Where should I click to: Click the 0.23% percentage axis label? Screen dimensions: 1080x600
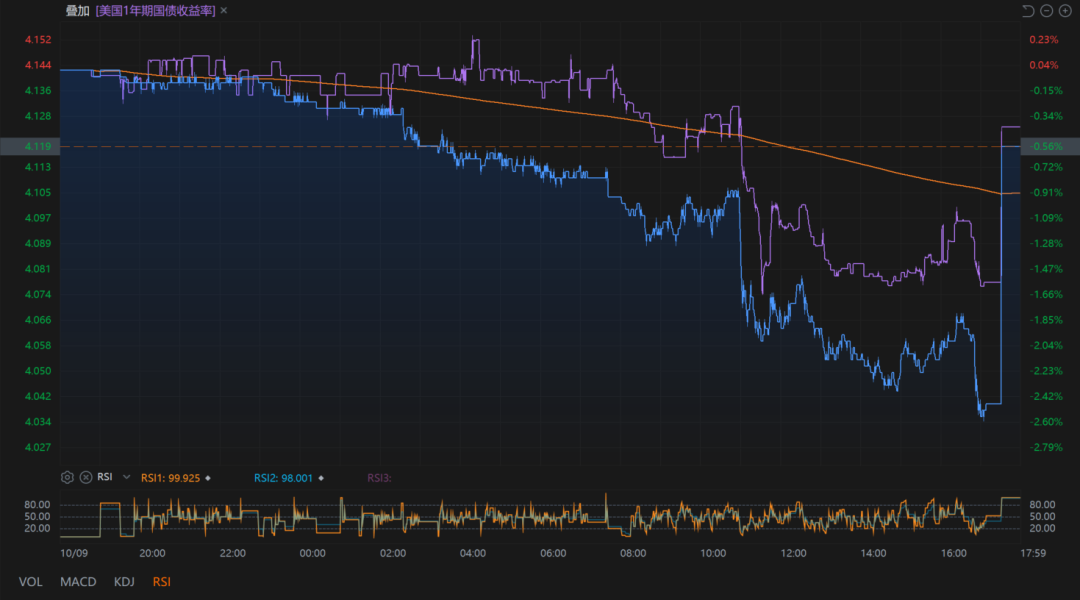click(x=1044, y=40)
